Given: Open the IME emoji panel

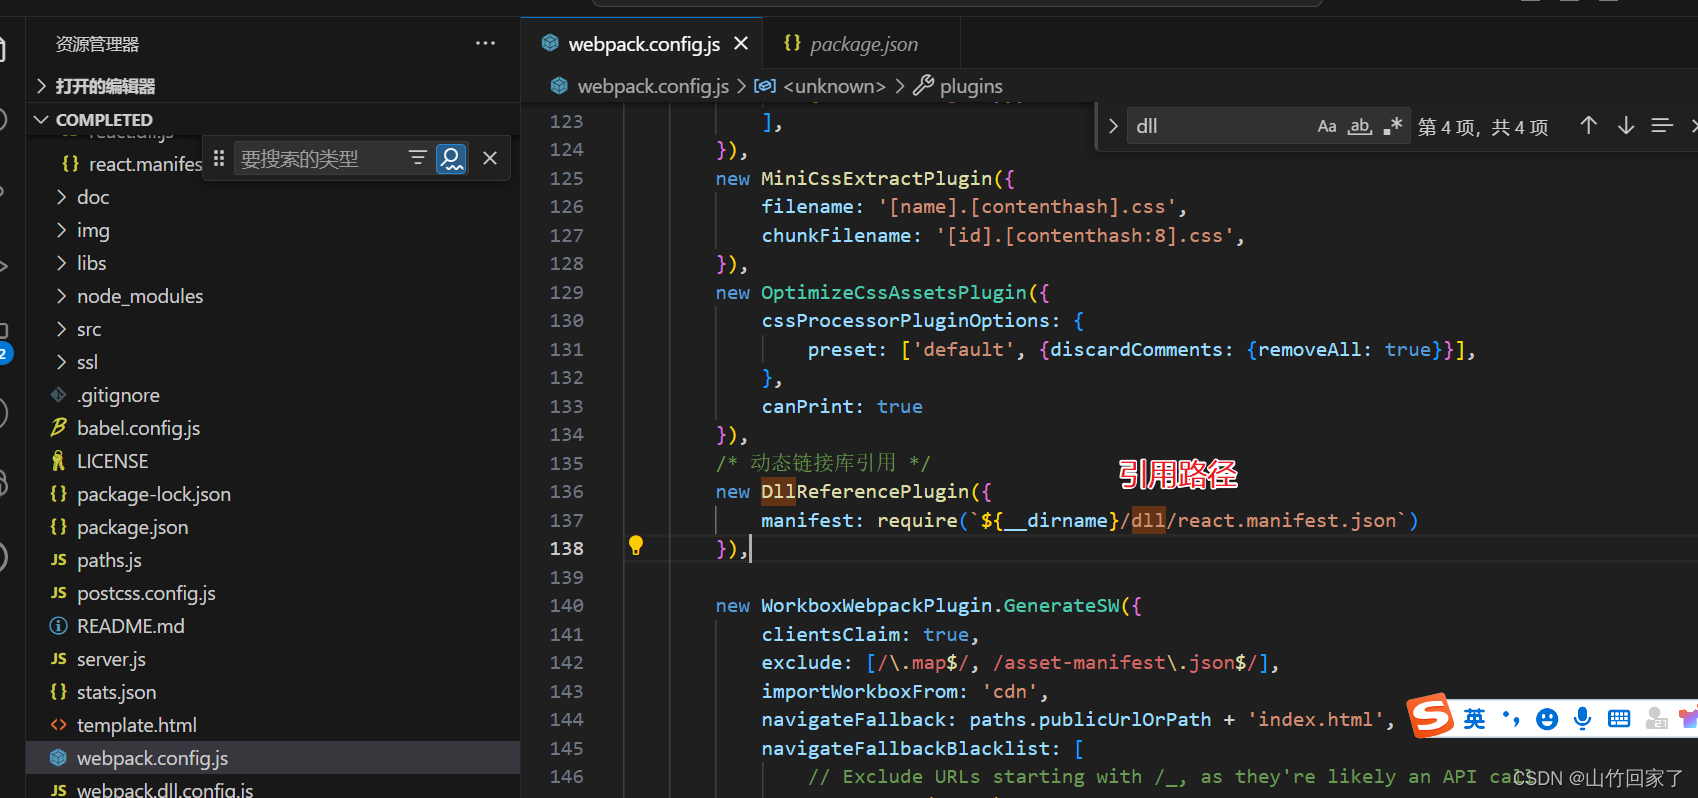Looking at the screenshot, I should click(1547, 719).
